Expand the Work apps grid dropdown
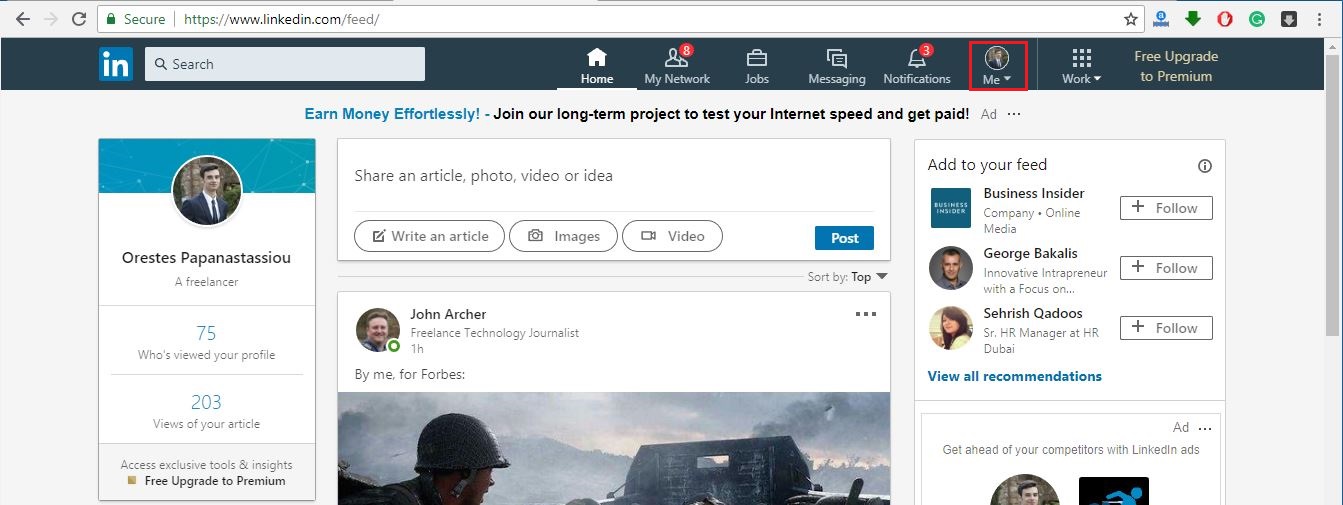The height and width of the screenshot is (505, 1343). point(1082,66)
